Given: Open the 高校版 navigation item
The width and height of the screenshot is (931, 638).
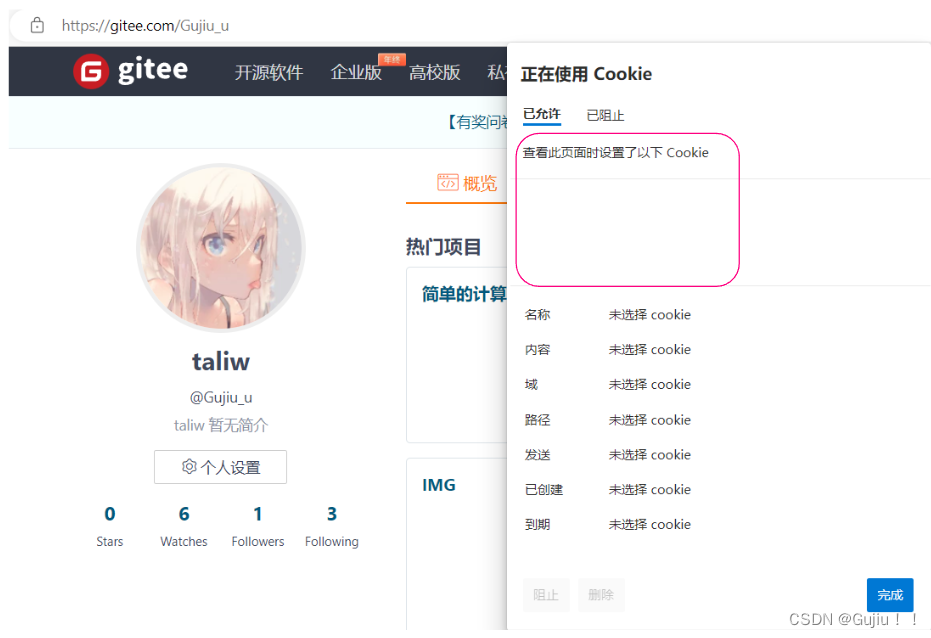Looking at the screenshot, I should pyautogui.click(x=434, y=72).
